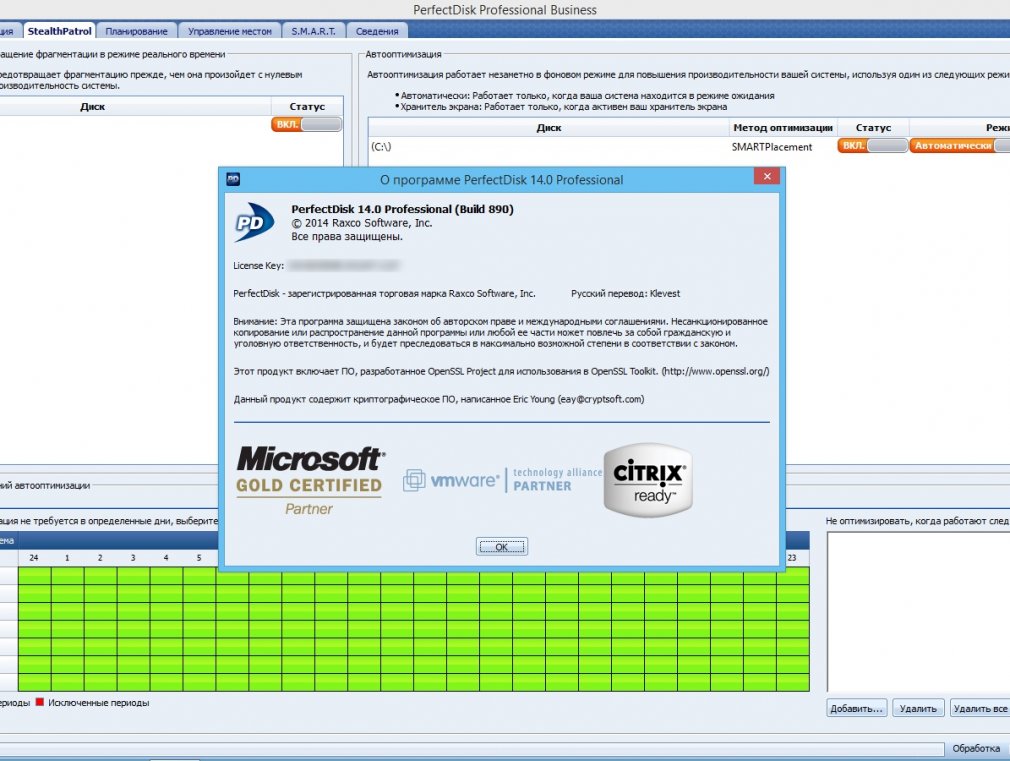Click Статус header in fragmentation prevention table
The width and height of the screenshot is (1010, 761).
tap(307, 106)
